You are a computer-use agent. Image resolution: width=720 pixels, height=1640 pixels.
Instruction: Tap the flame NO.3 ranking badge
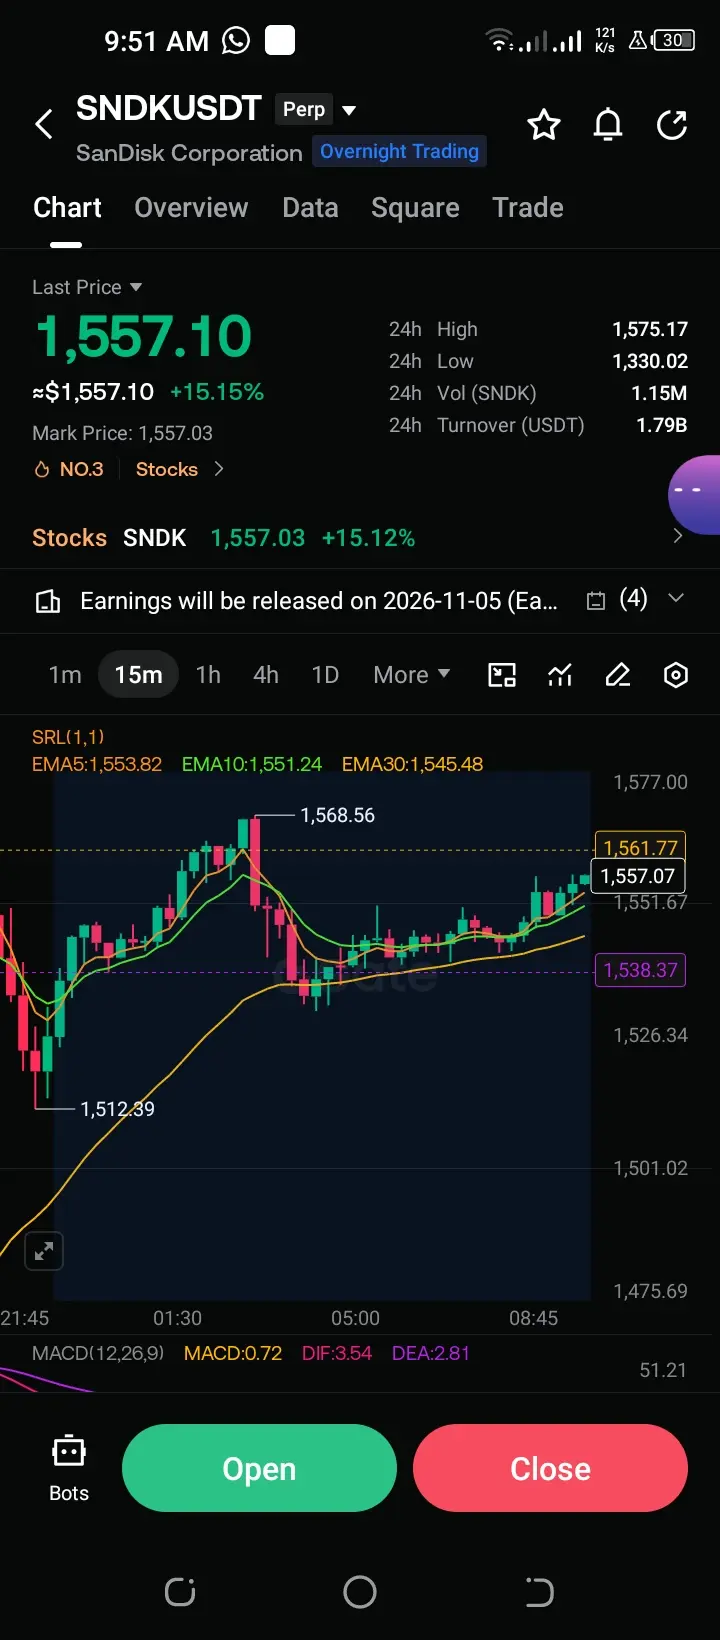(x=69, y=469)
